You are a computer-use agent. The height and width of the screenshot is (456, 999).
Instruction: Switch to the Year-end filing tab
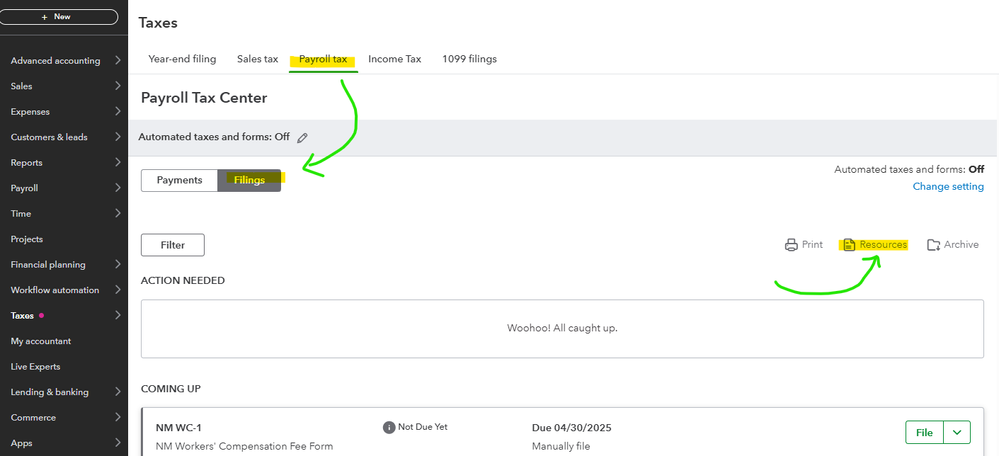tap(182, 59)
